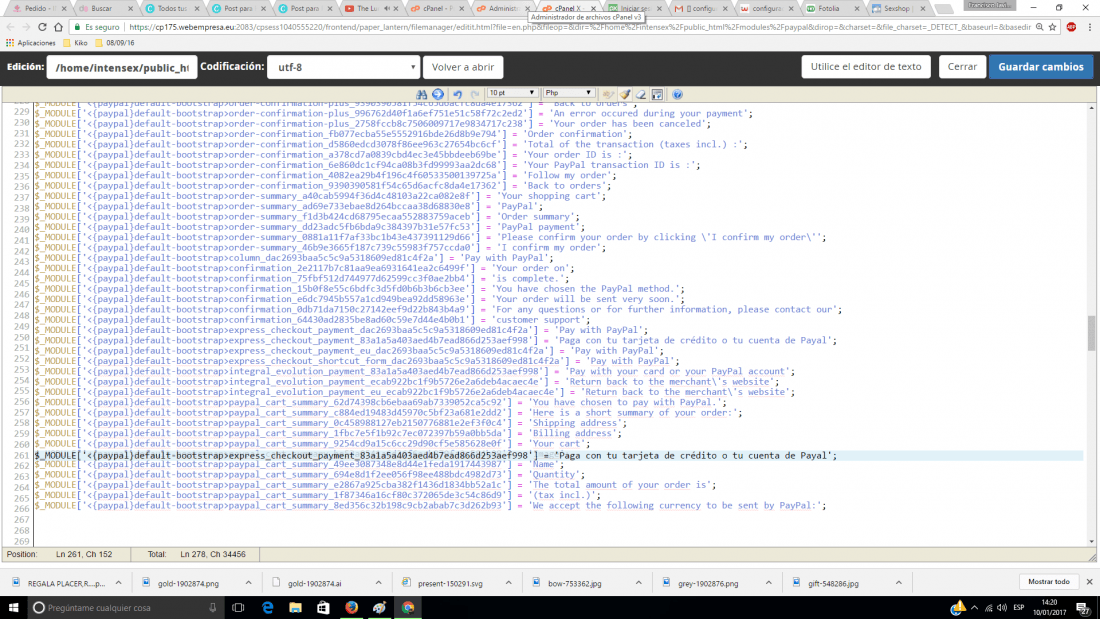Click the blue go-to-line arrow icon
Image resolution: width=1100 pixels, height=619 pixels.
coord(438,94)
